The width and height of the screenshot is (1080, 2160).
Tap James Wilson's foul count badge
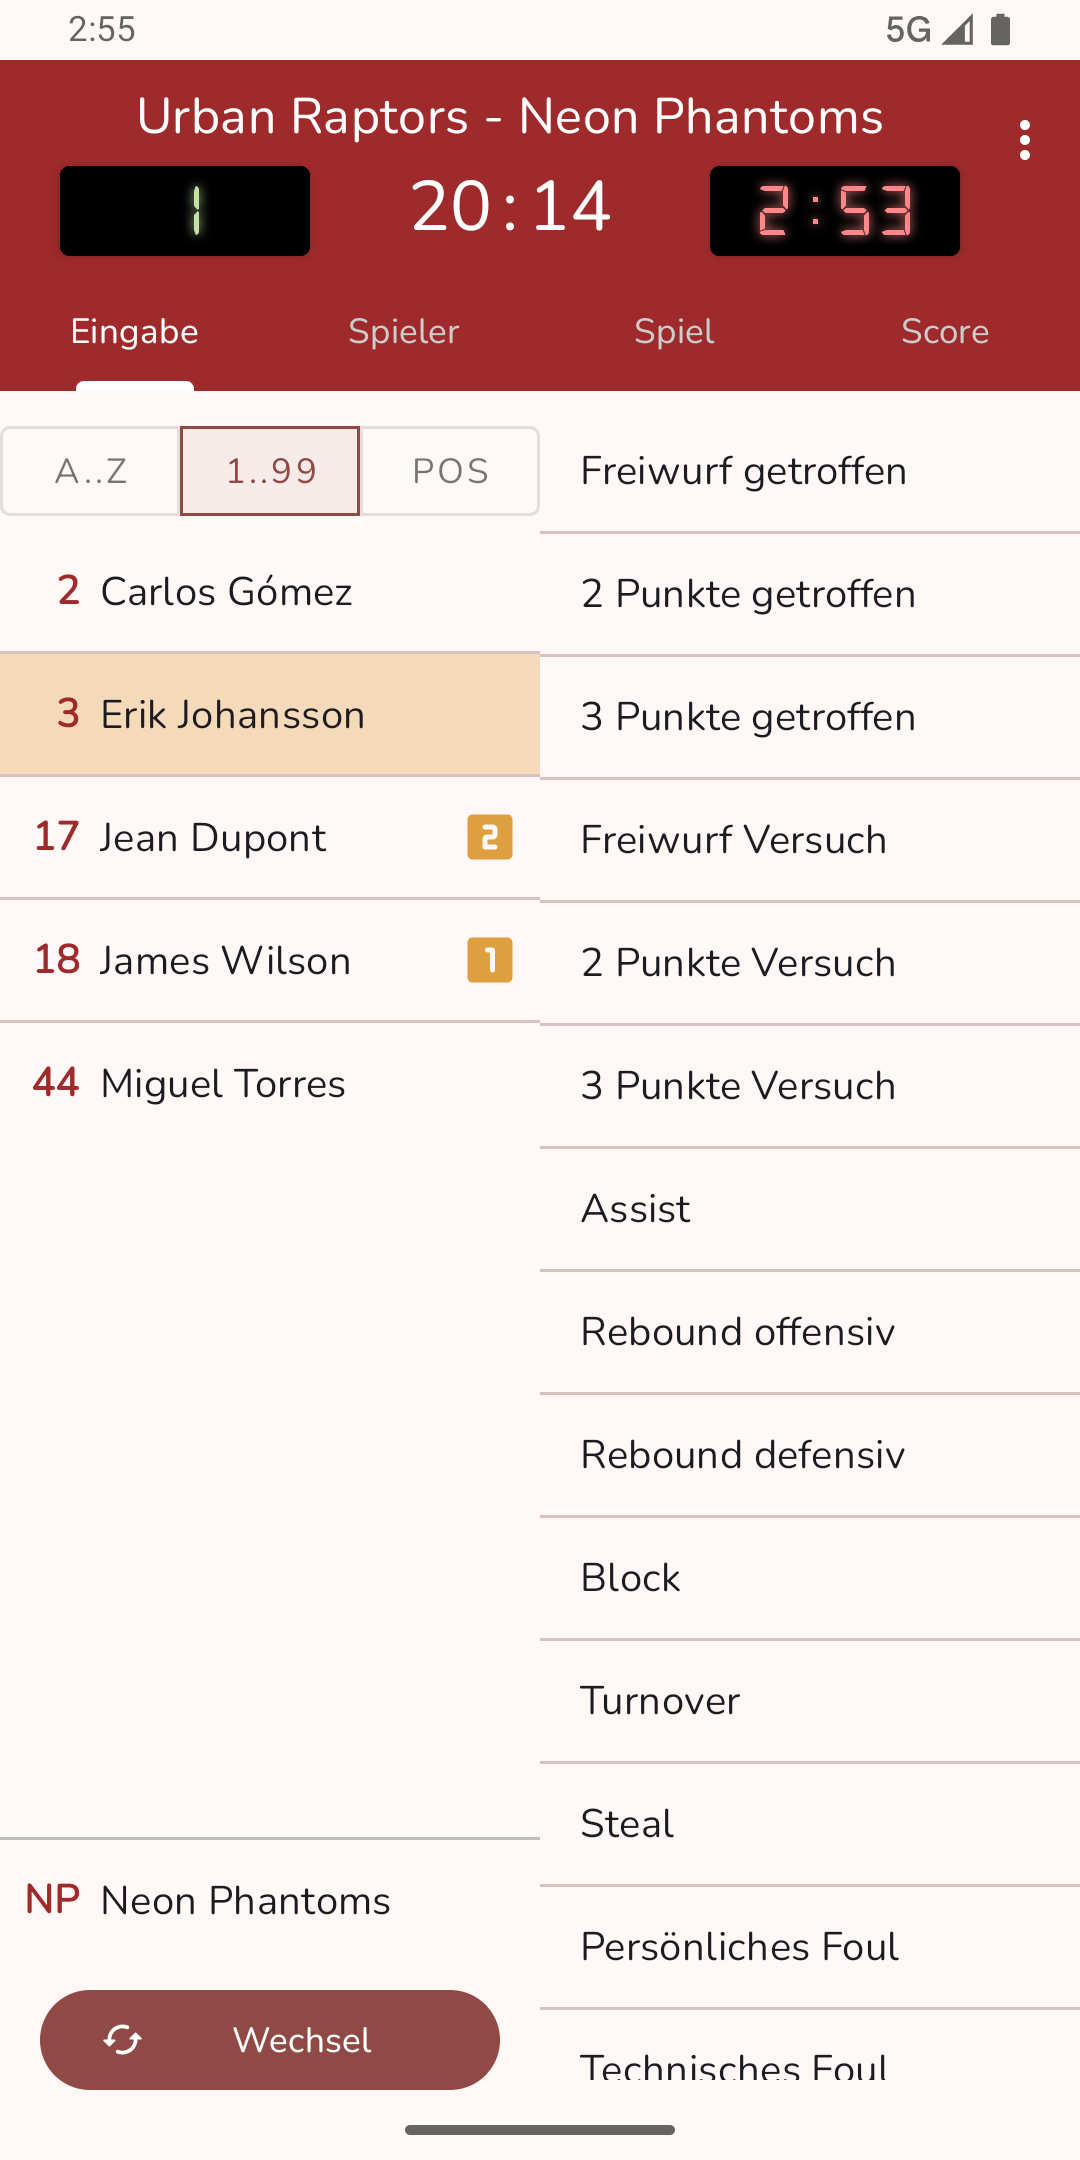coord(490,960)
